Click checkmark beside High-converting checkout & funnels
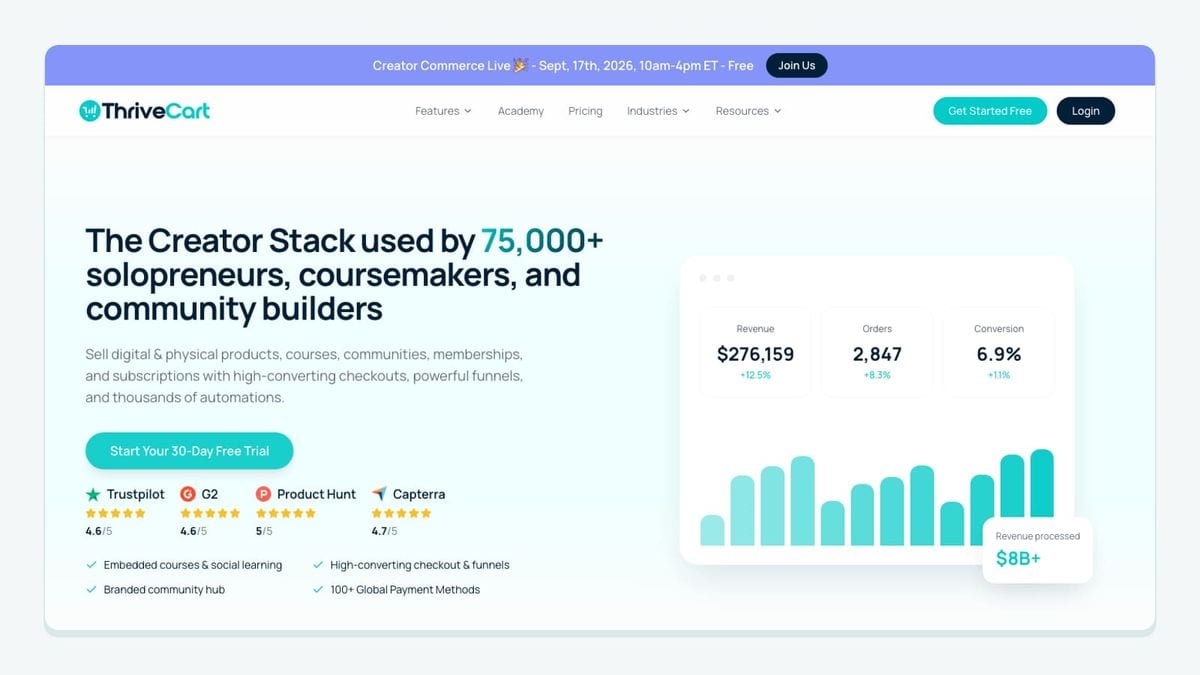The height and width of the screenshot is (675, 1200). coord(318,565)
